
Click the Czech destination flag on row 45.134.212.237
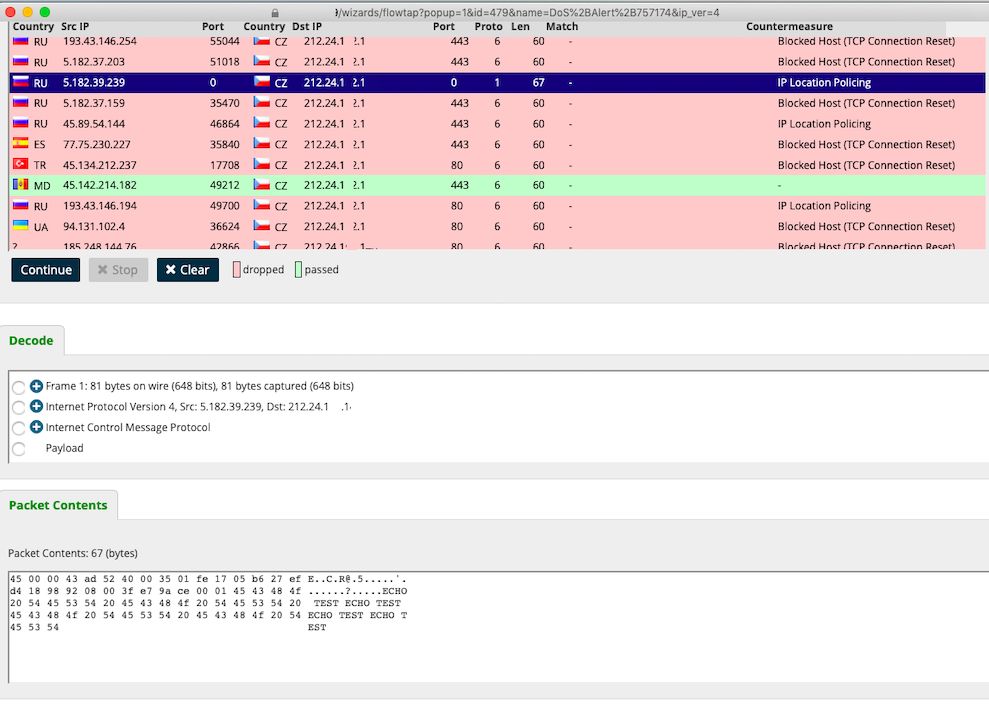point(262,164)
